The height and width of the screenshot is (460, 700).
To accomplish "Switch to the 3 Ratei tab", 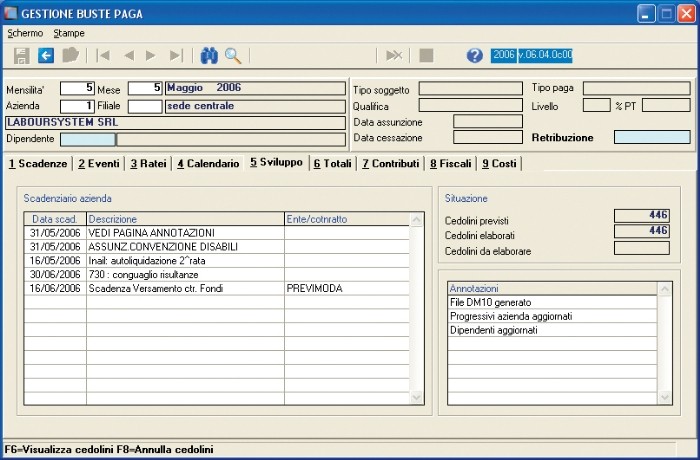I will pyautogui.click(x=148, y=164).
